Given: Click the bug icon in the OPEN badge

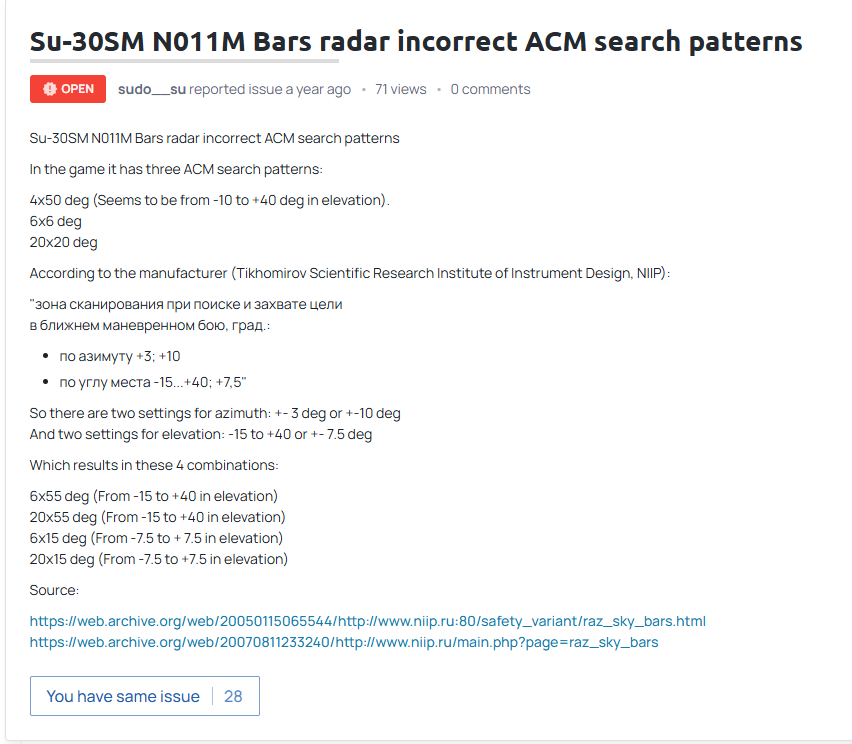Looking at the screenshot, I should tap(50, 89).
